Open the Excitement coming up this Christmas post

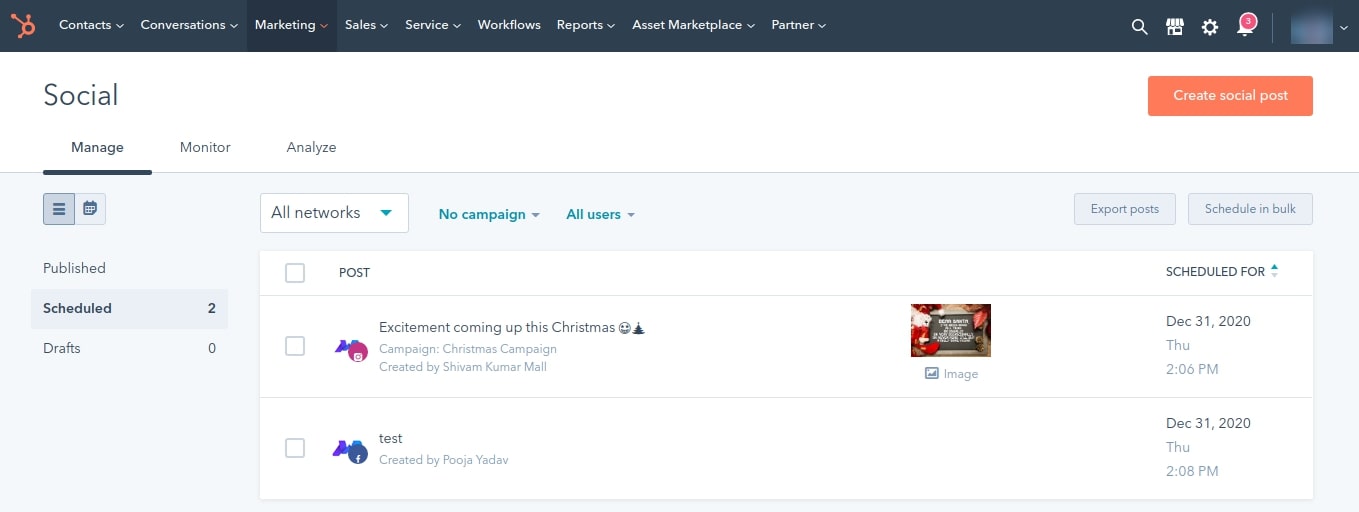pyautogui.click(x=512, y=327)
